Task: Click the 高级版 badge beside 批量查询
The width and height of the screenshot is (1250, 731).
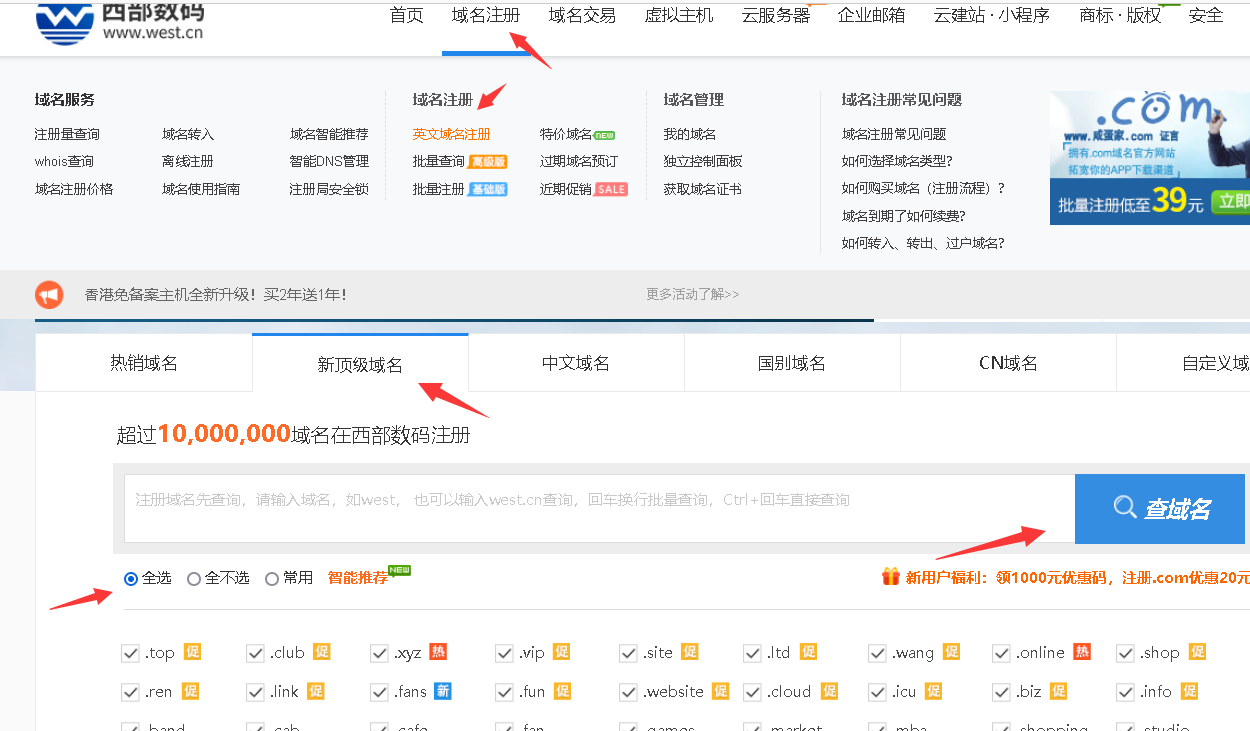Action: tap(488, 162)
